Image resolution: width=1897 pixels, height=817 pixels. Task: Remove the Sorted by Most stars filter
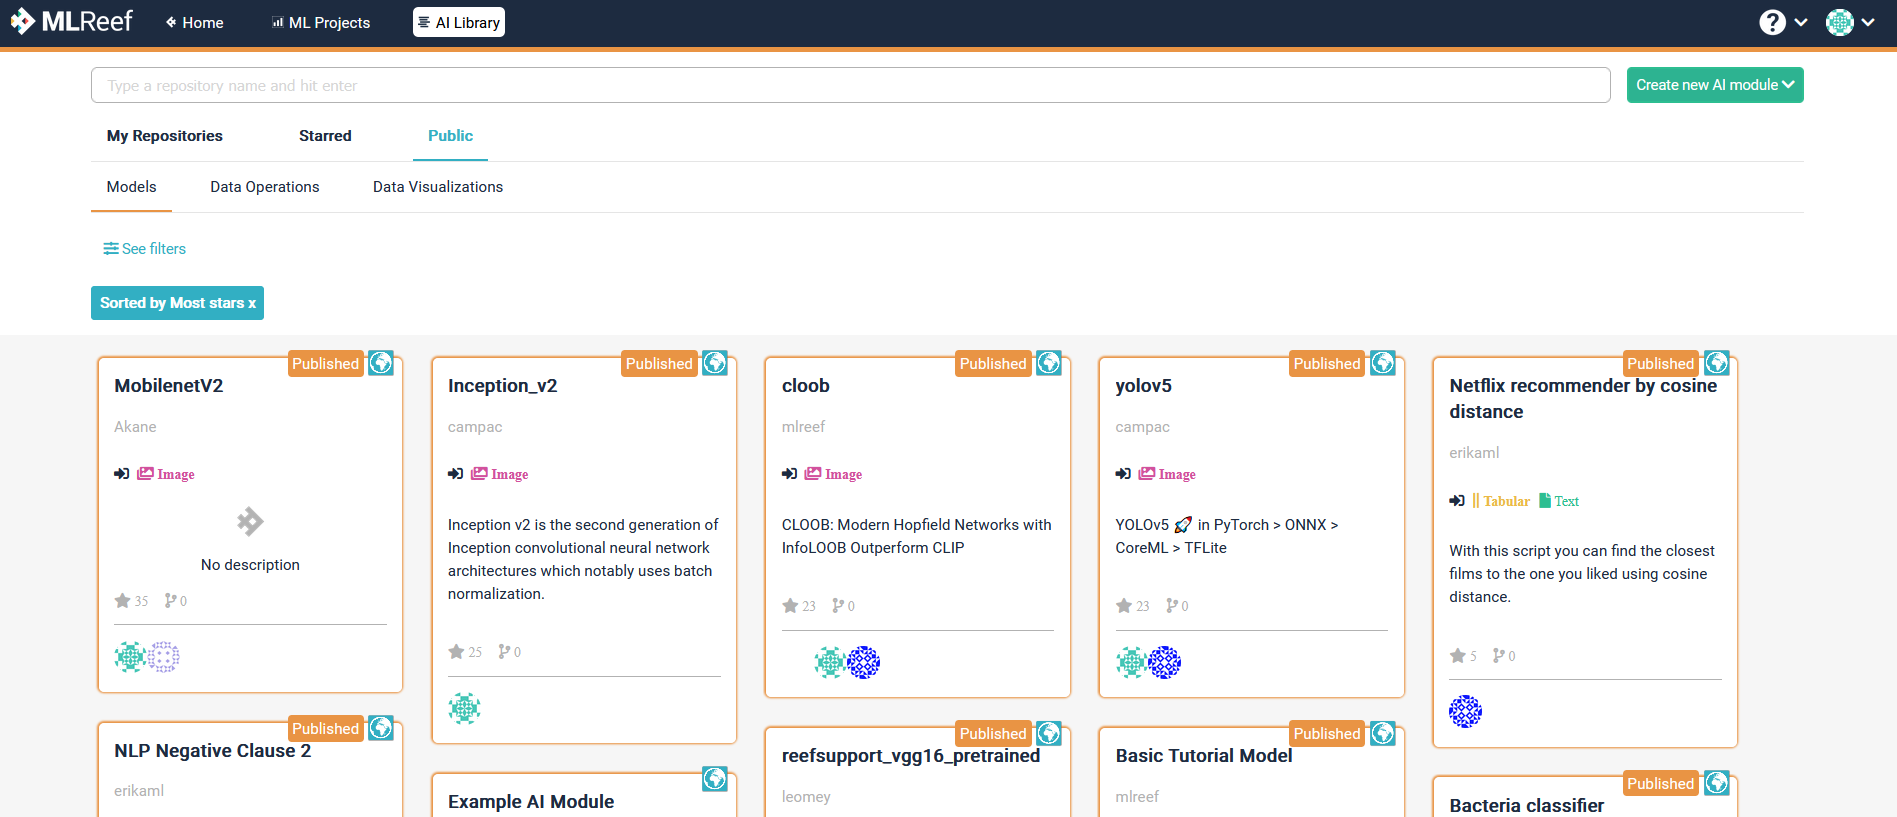click(x=177, y=303)
